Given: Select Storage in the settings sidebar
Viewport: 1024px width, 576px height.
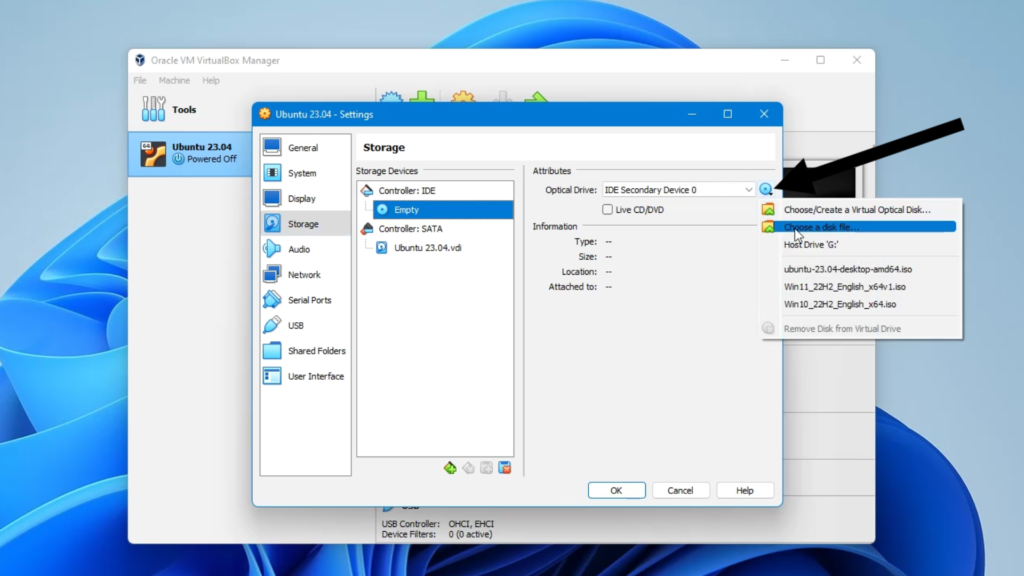Looking at the screenshot, I should point(305,224).
